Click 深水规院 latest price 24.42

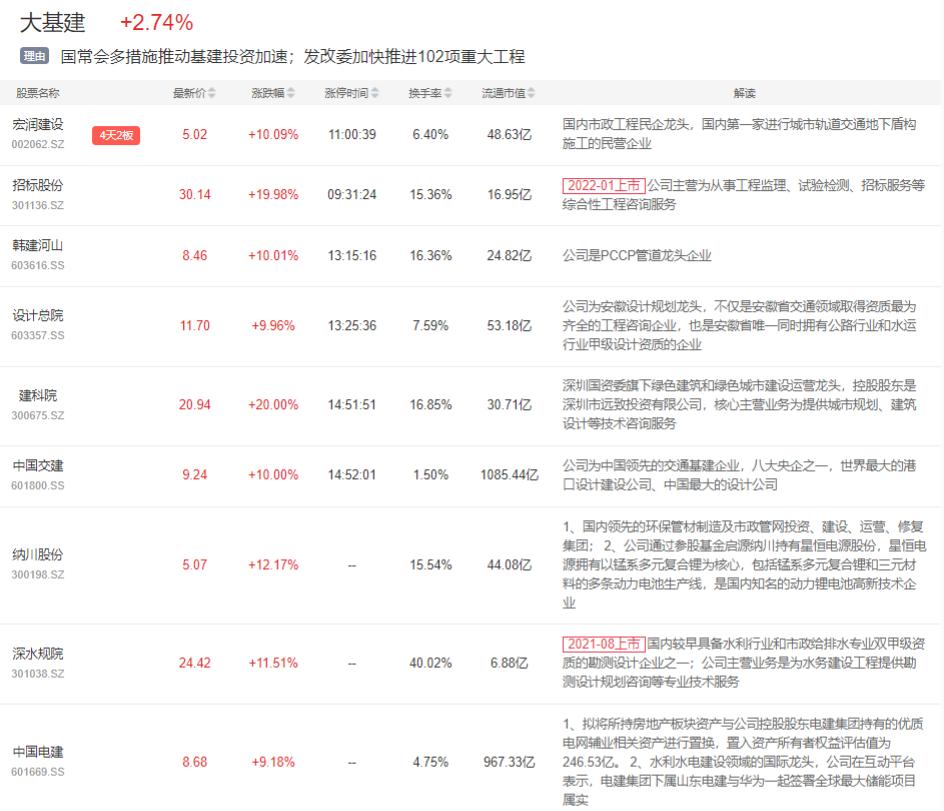pyautogui.click(x=194, y=663)
